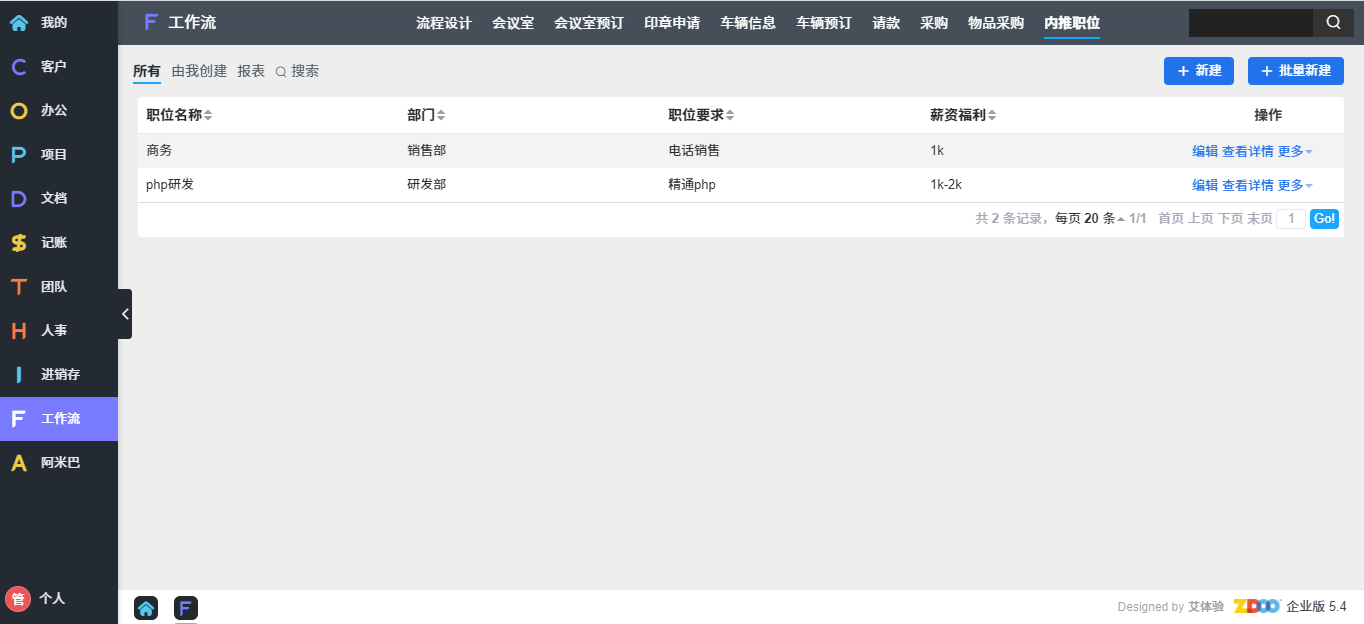This screenshot has width=1364, height=624.
Task: Expand 更多 dropdown for php研发 row
Action: point(1295,185)
